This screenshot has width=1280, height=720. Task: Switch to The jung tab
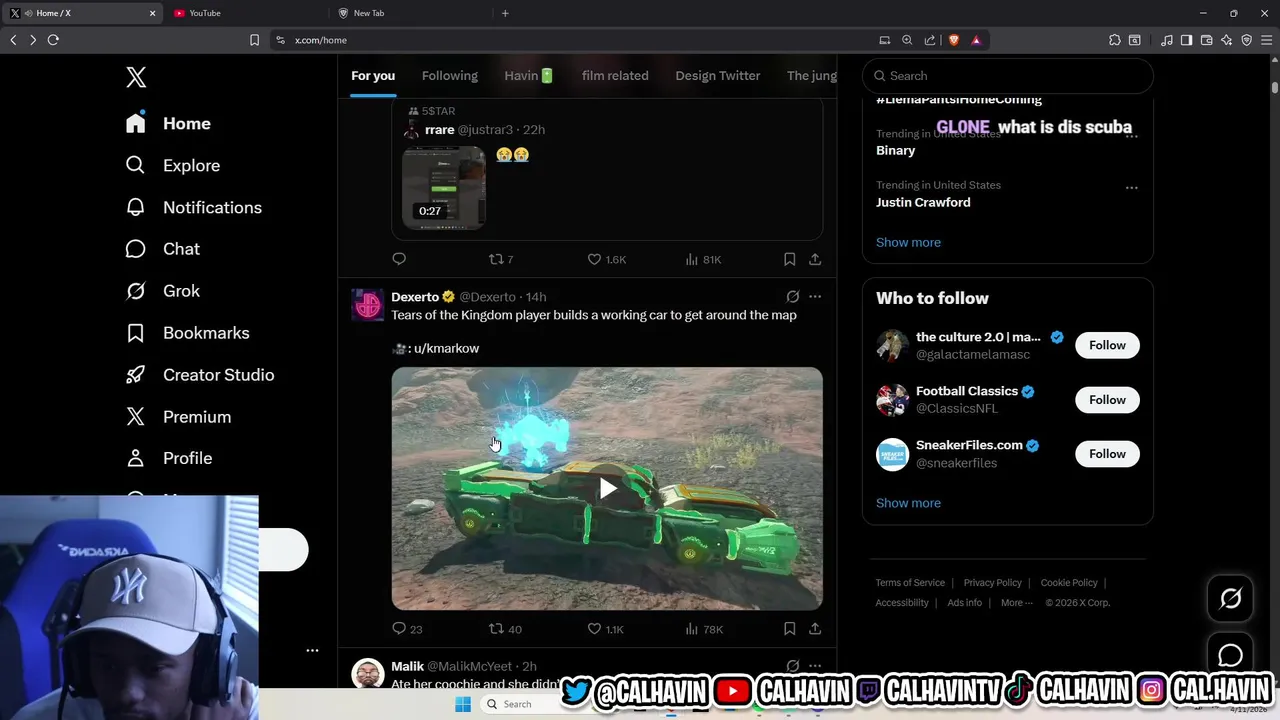(811, 76)
